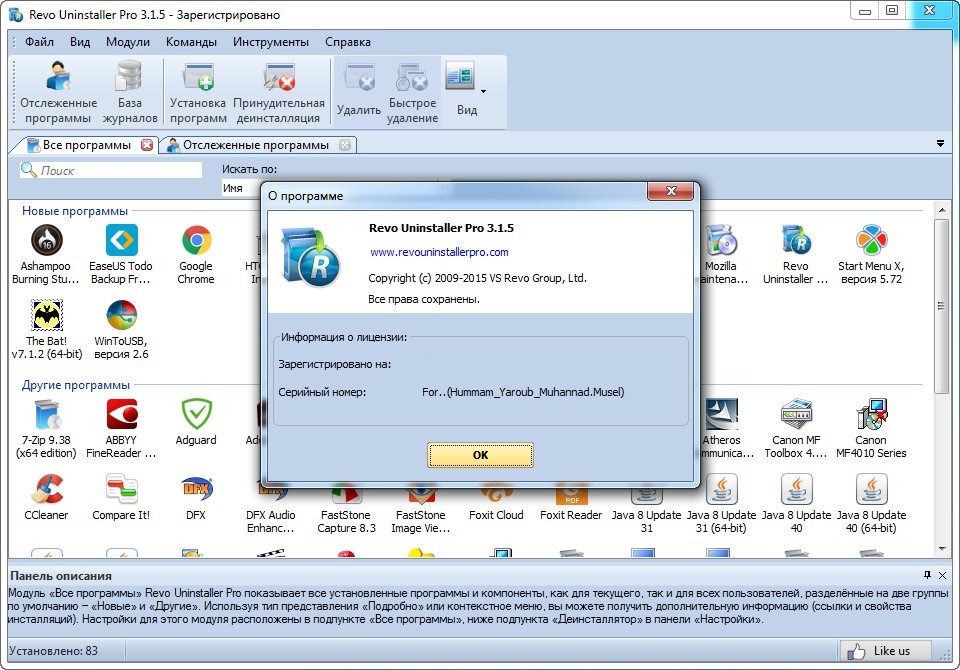The image size is (960, 670).
Task: Select DFX program icon
Action: point(196,489)
